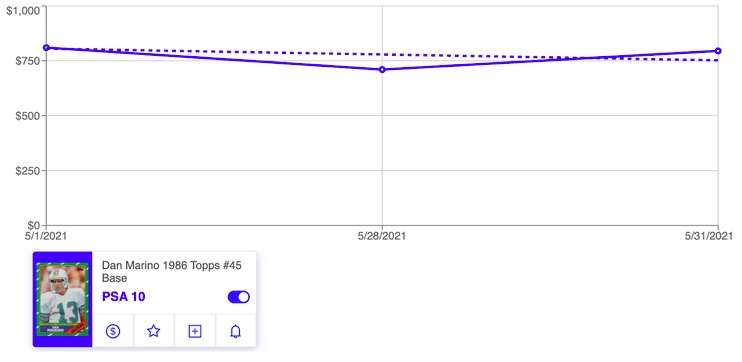Click the 5/28/2021 x-axis date label

coord(382,236)
